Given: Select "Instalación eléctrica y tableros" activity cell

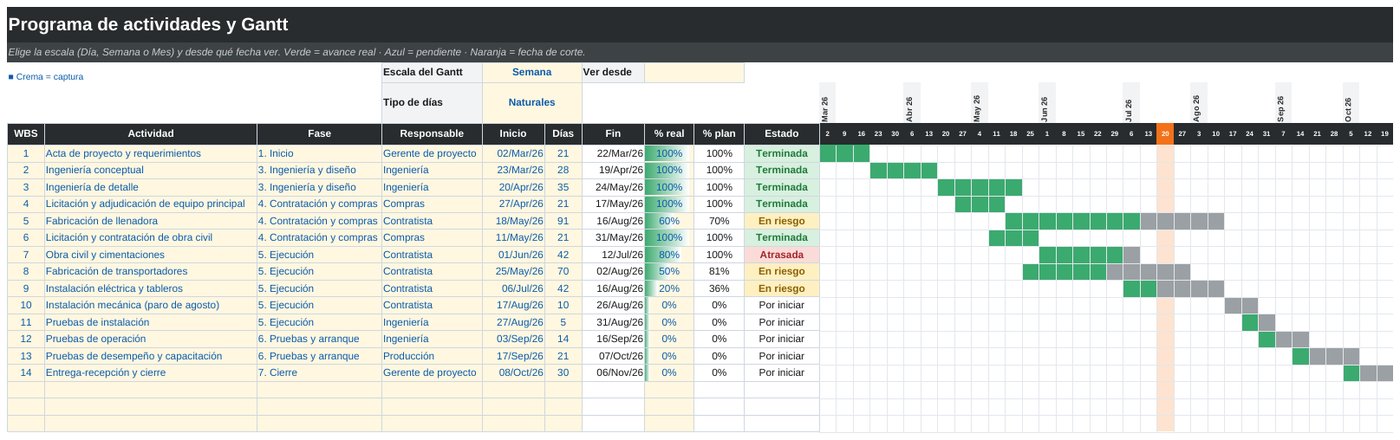Looking at the screenshot, I should pyautogui.click(x=151, y=288).
